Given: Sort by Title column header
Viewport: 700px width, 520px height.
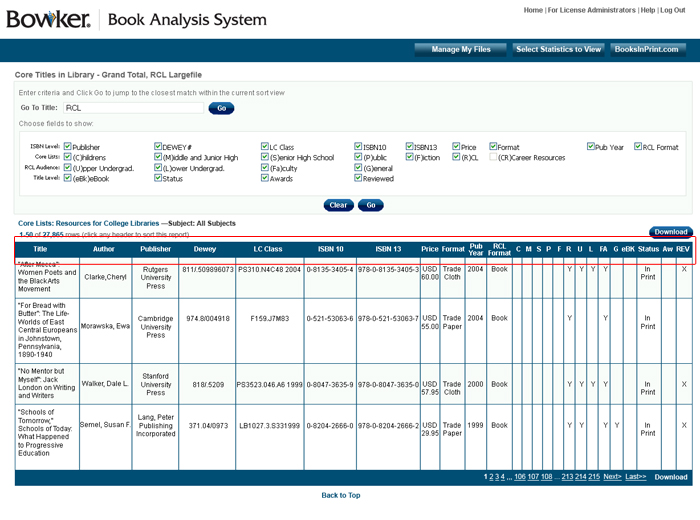Looking at the screenshot, I should pos(40,249).
